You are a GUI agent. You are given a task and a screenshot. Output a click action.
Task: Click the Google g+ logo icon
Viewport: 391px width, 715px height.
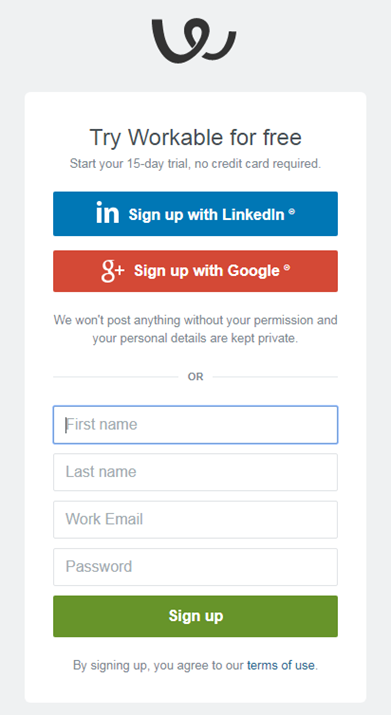[x=113, y=271]
